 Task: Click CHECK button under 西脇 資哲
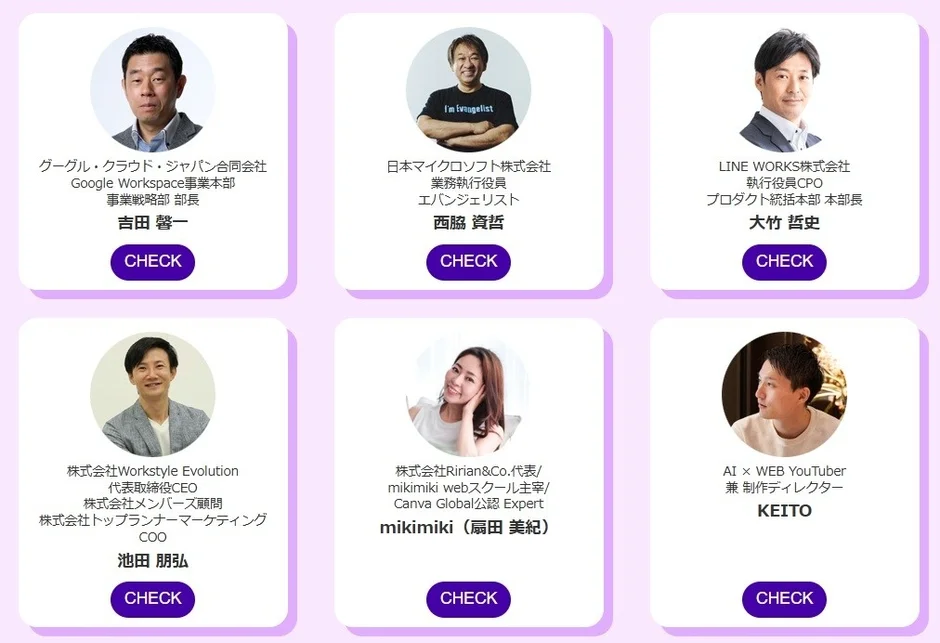[x=468, y=262]
